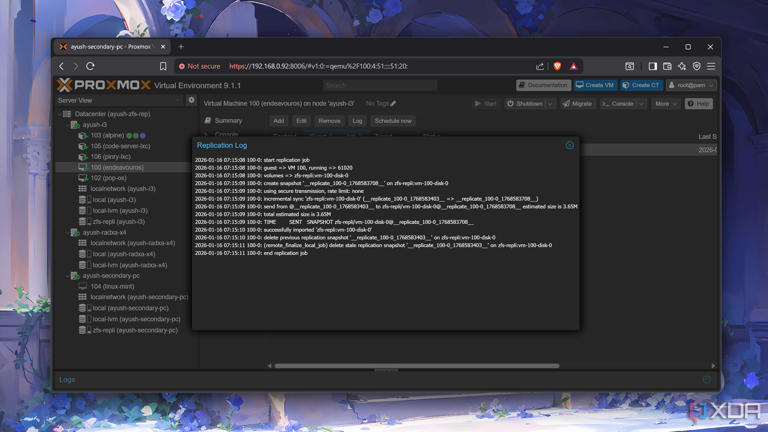Select storage zfs-repli (ayush-secondary-pc)
This screenshot has height=432, width=768.
click(x=135, y=330)
